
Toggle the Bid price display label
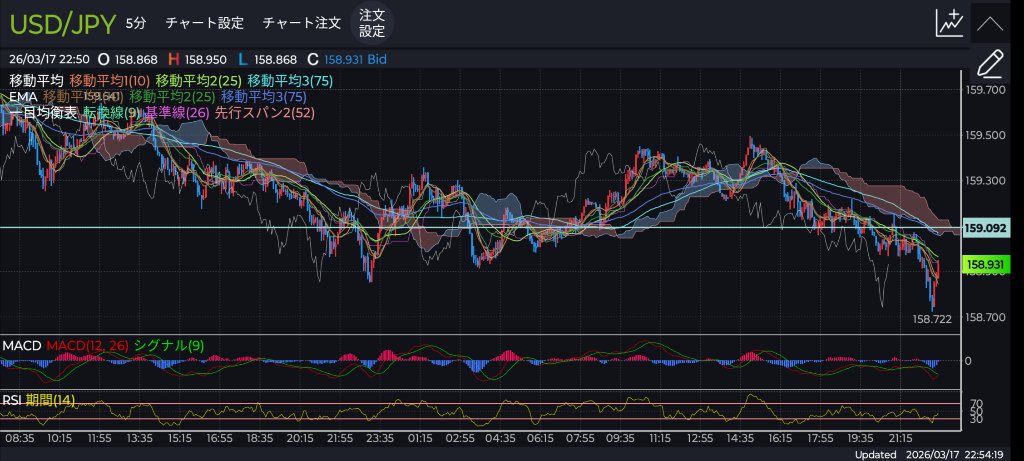(377, 60)
